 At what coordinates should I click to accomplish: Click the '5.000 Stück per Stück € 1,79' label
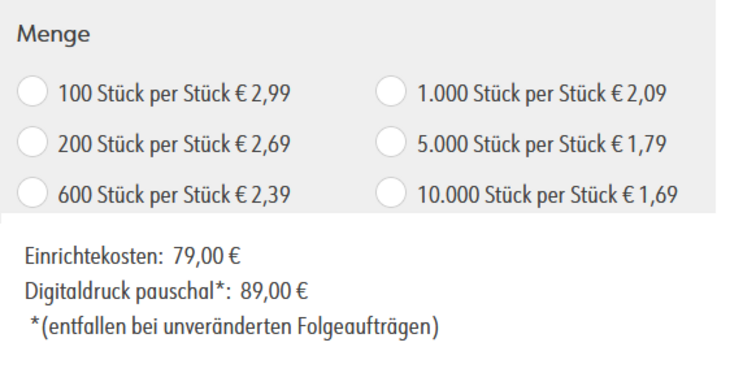pyautogui.click(x=542, y=144)
